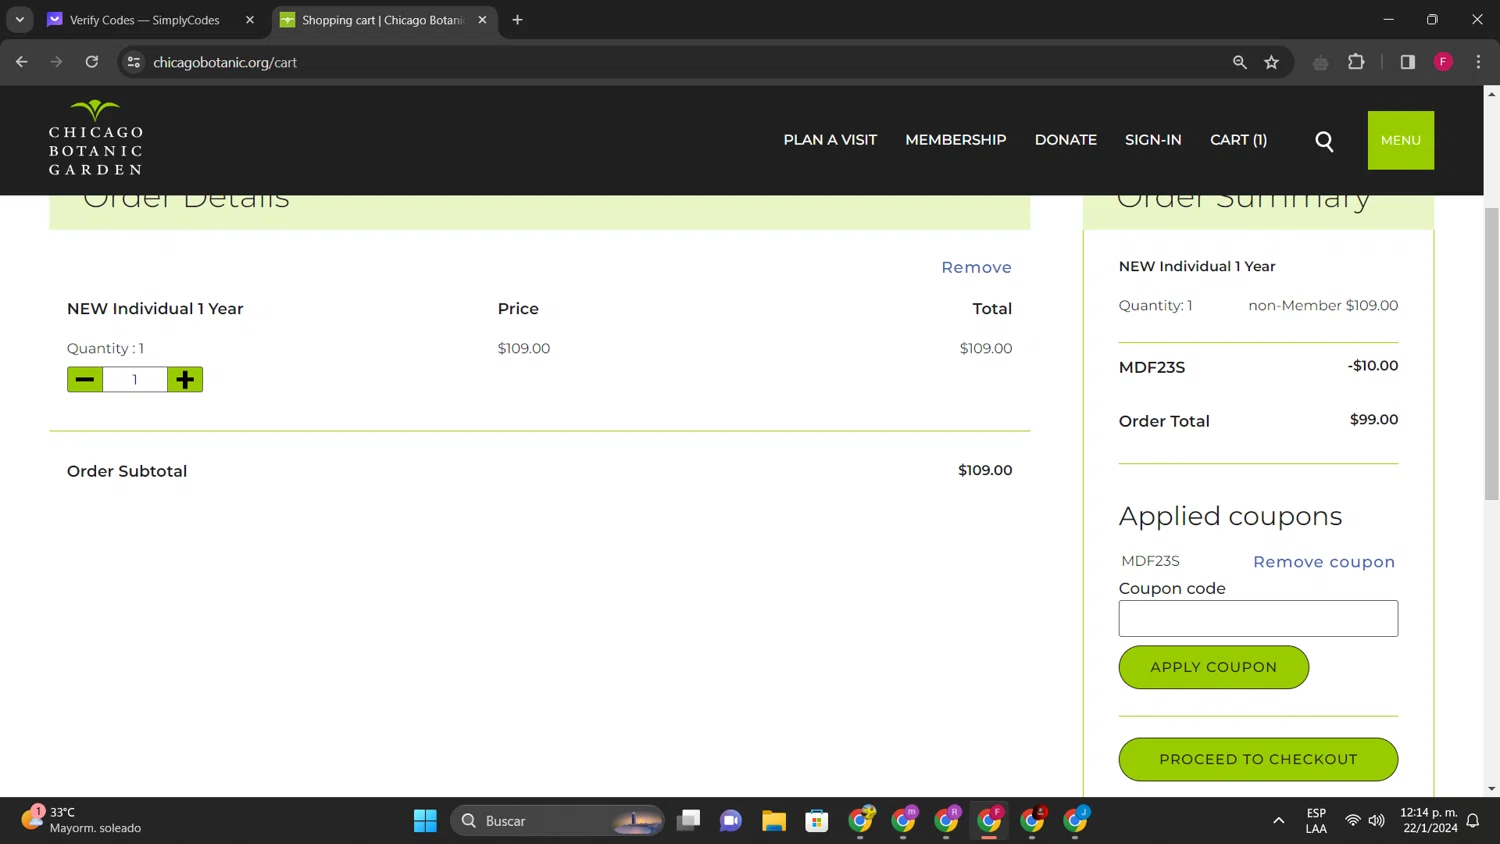
Task: Open Task View on the taskbar
Action: (689, 821)
